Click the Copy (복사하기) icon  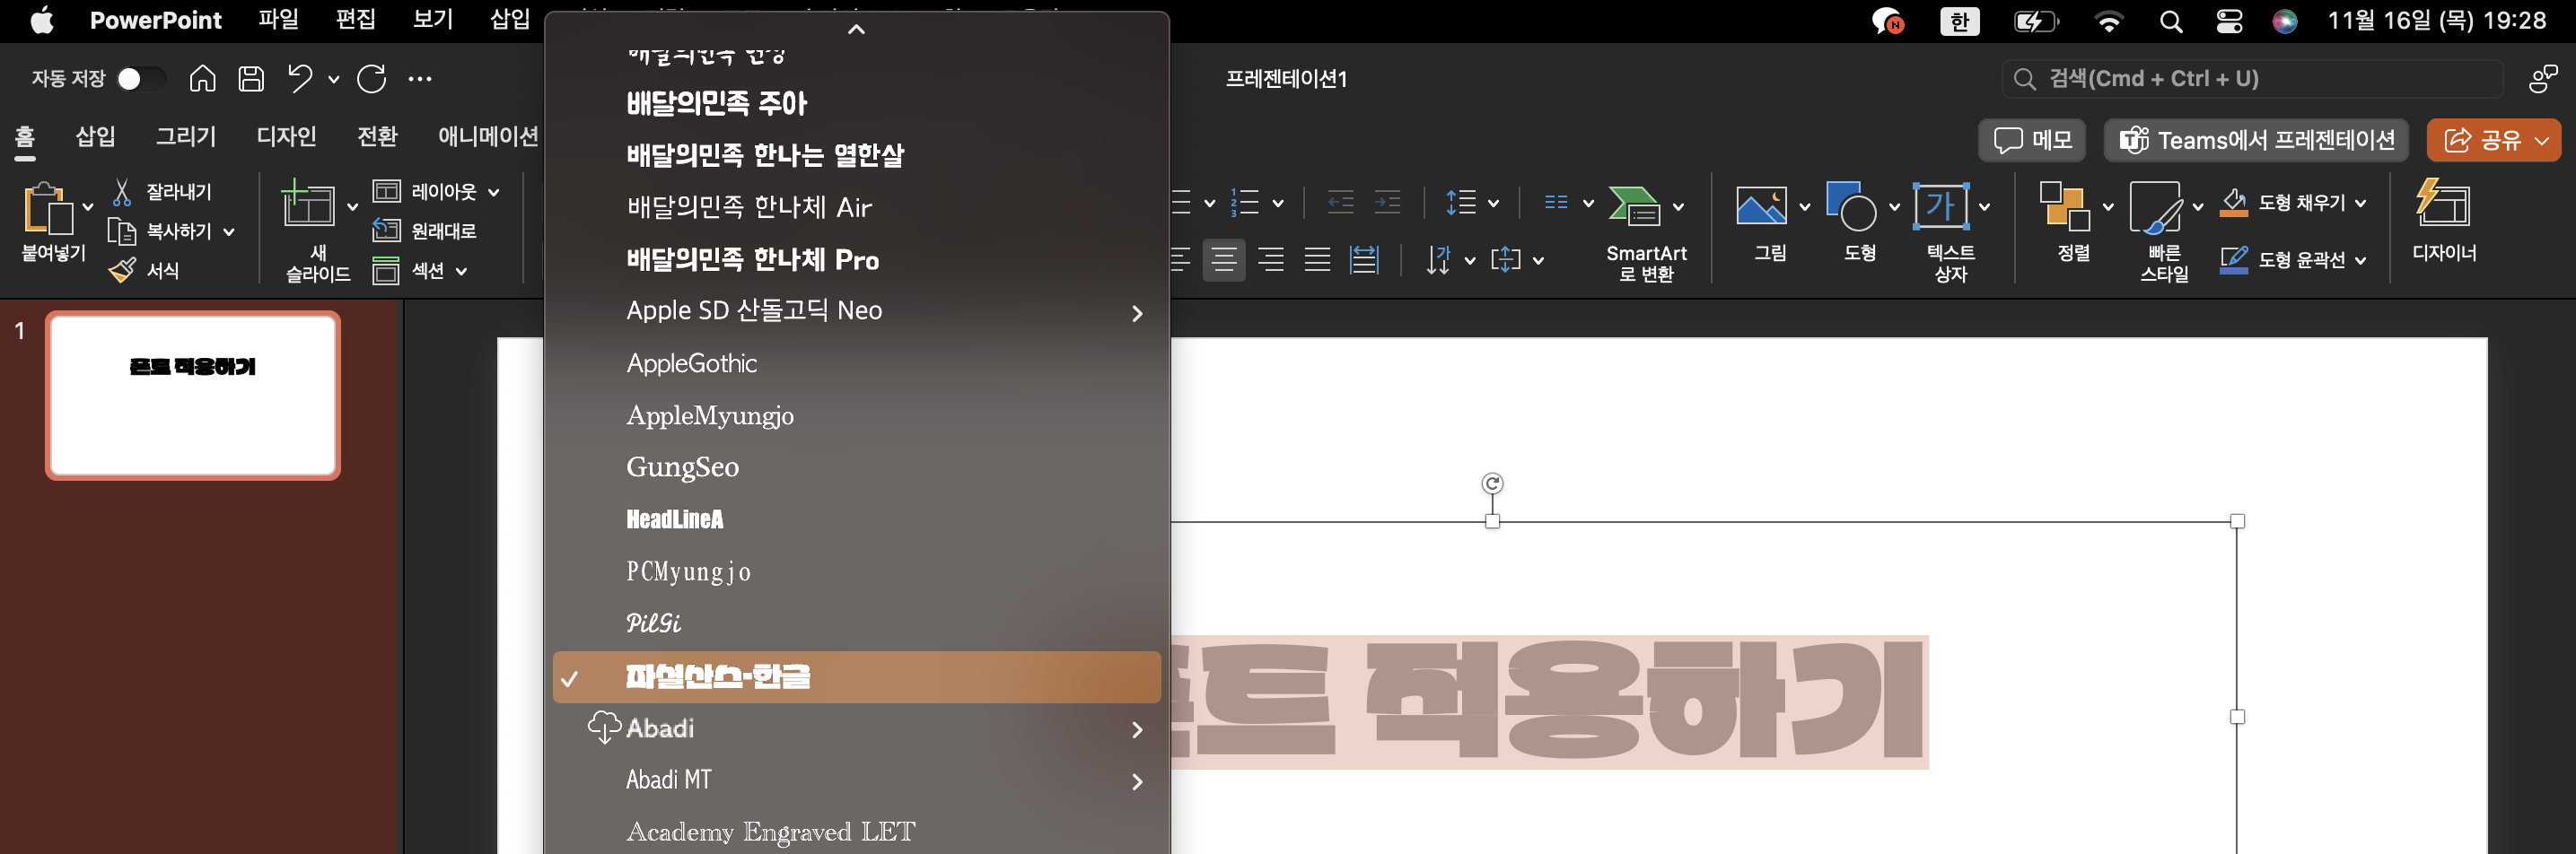pos(122,231)
